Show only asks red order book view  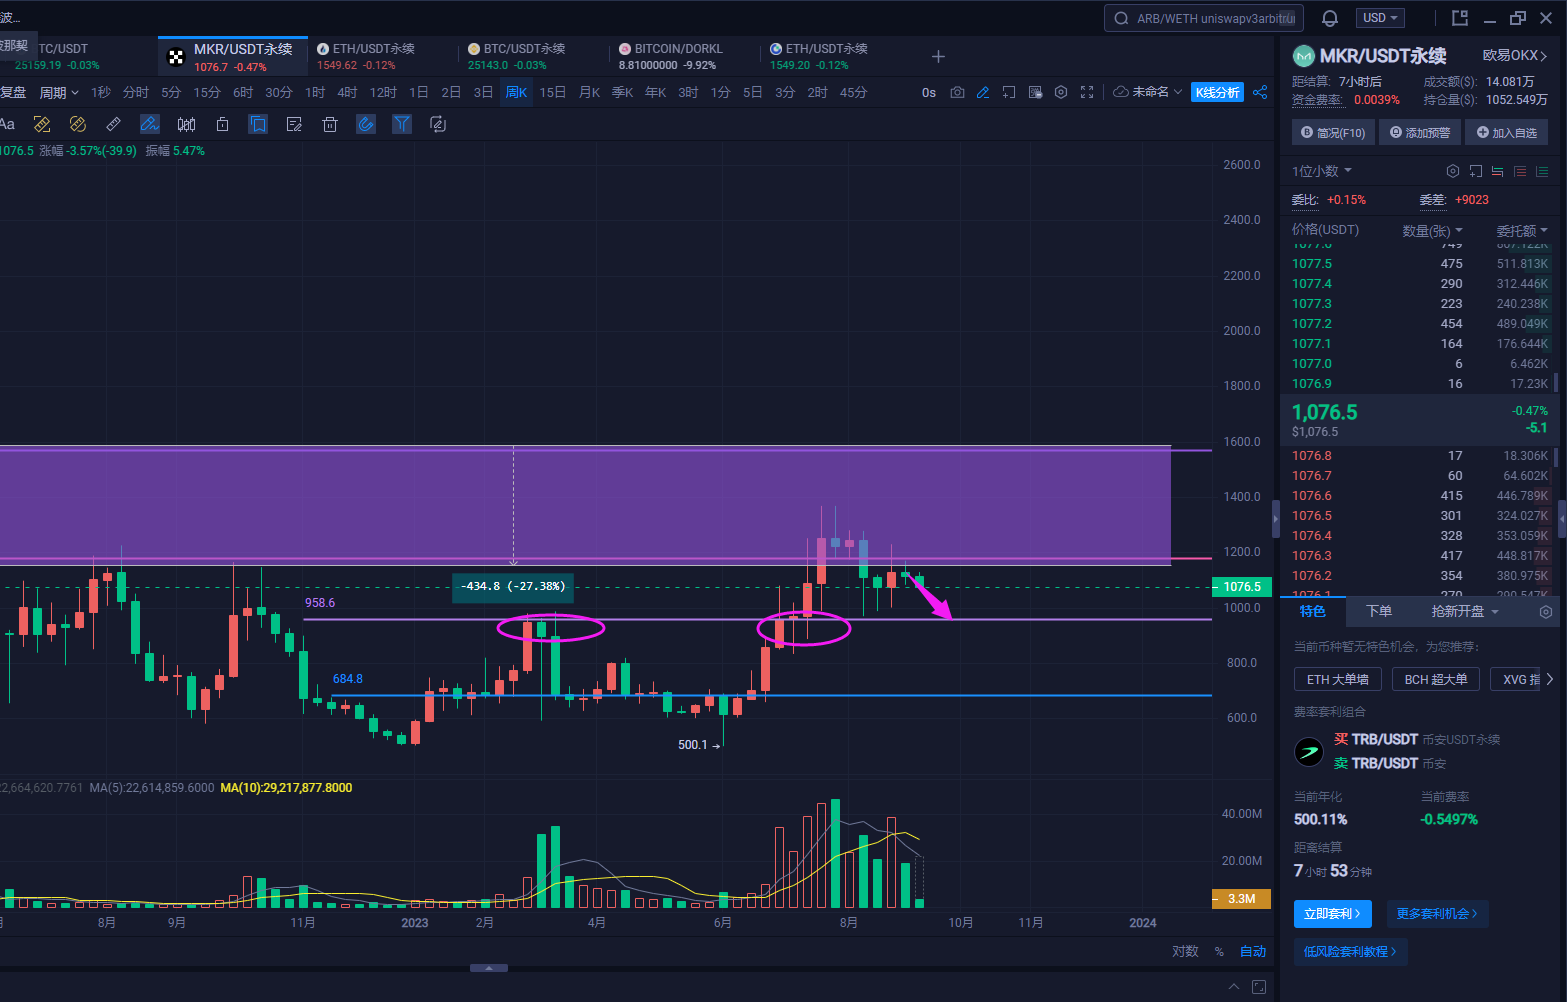pyautogui.click(x=1520, y=171)
